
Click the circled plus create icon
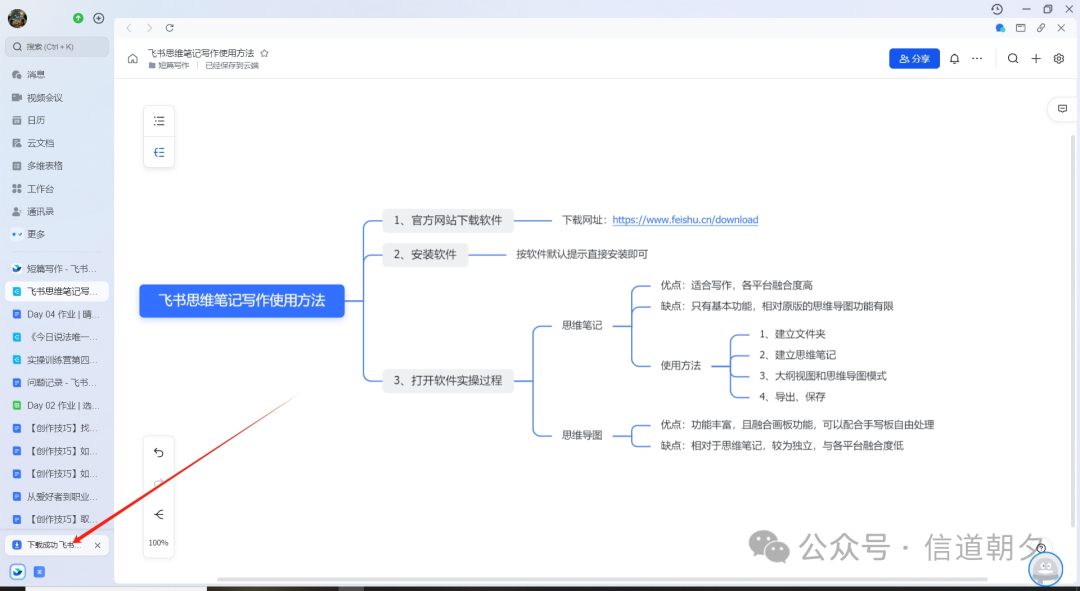coord(98,19)
